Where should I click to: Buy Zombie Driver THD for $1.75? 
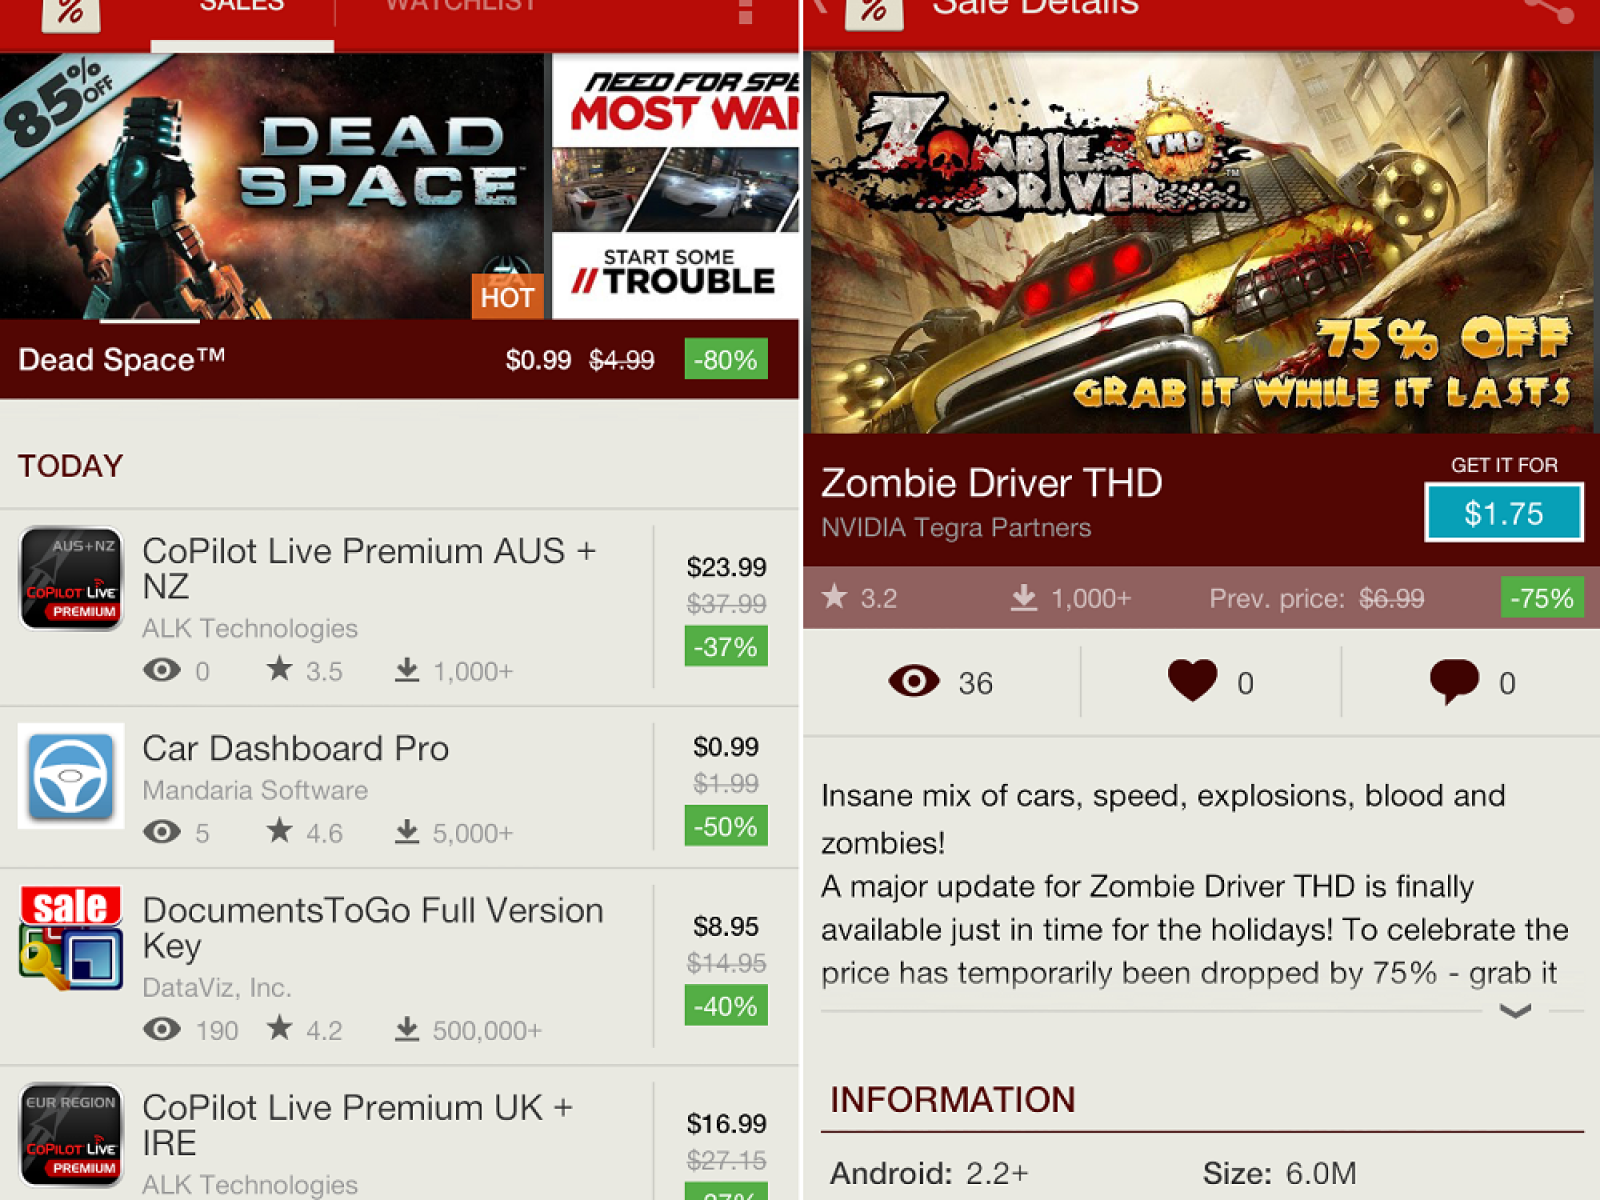click(1504, 513)
